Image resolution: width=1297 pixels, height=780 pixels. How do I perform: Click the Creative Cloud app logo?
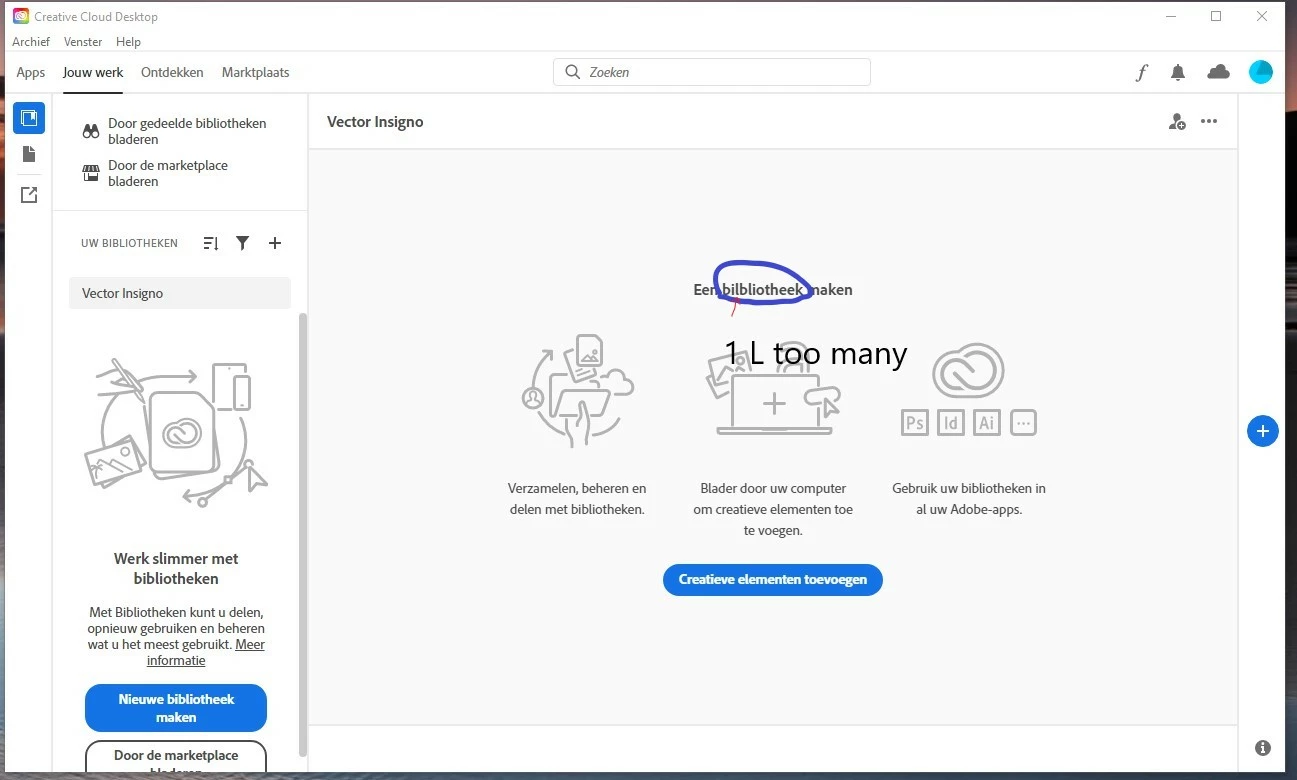20,16
